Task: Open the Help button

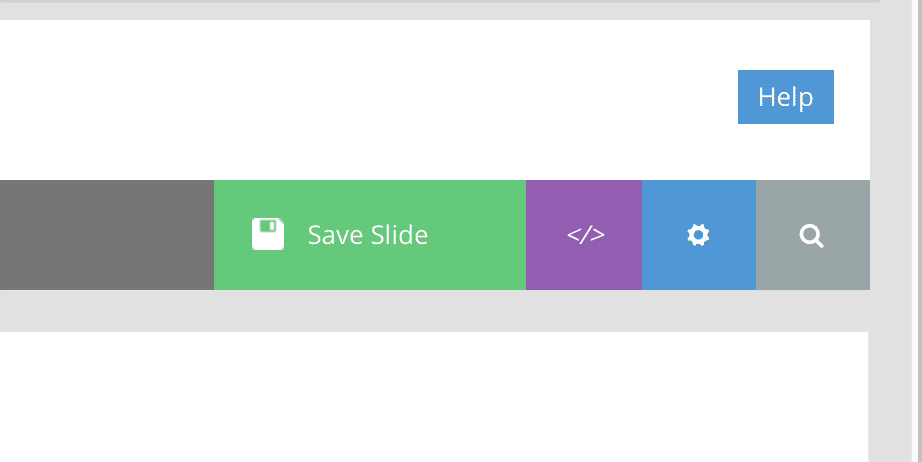Action: [x=786, y=97]
